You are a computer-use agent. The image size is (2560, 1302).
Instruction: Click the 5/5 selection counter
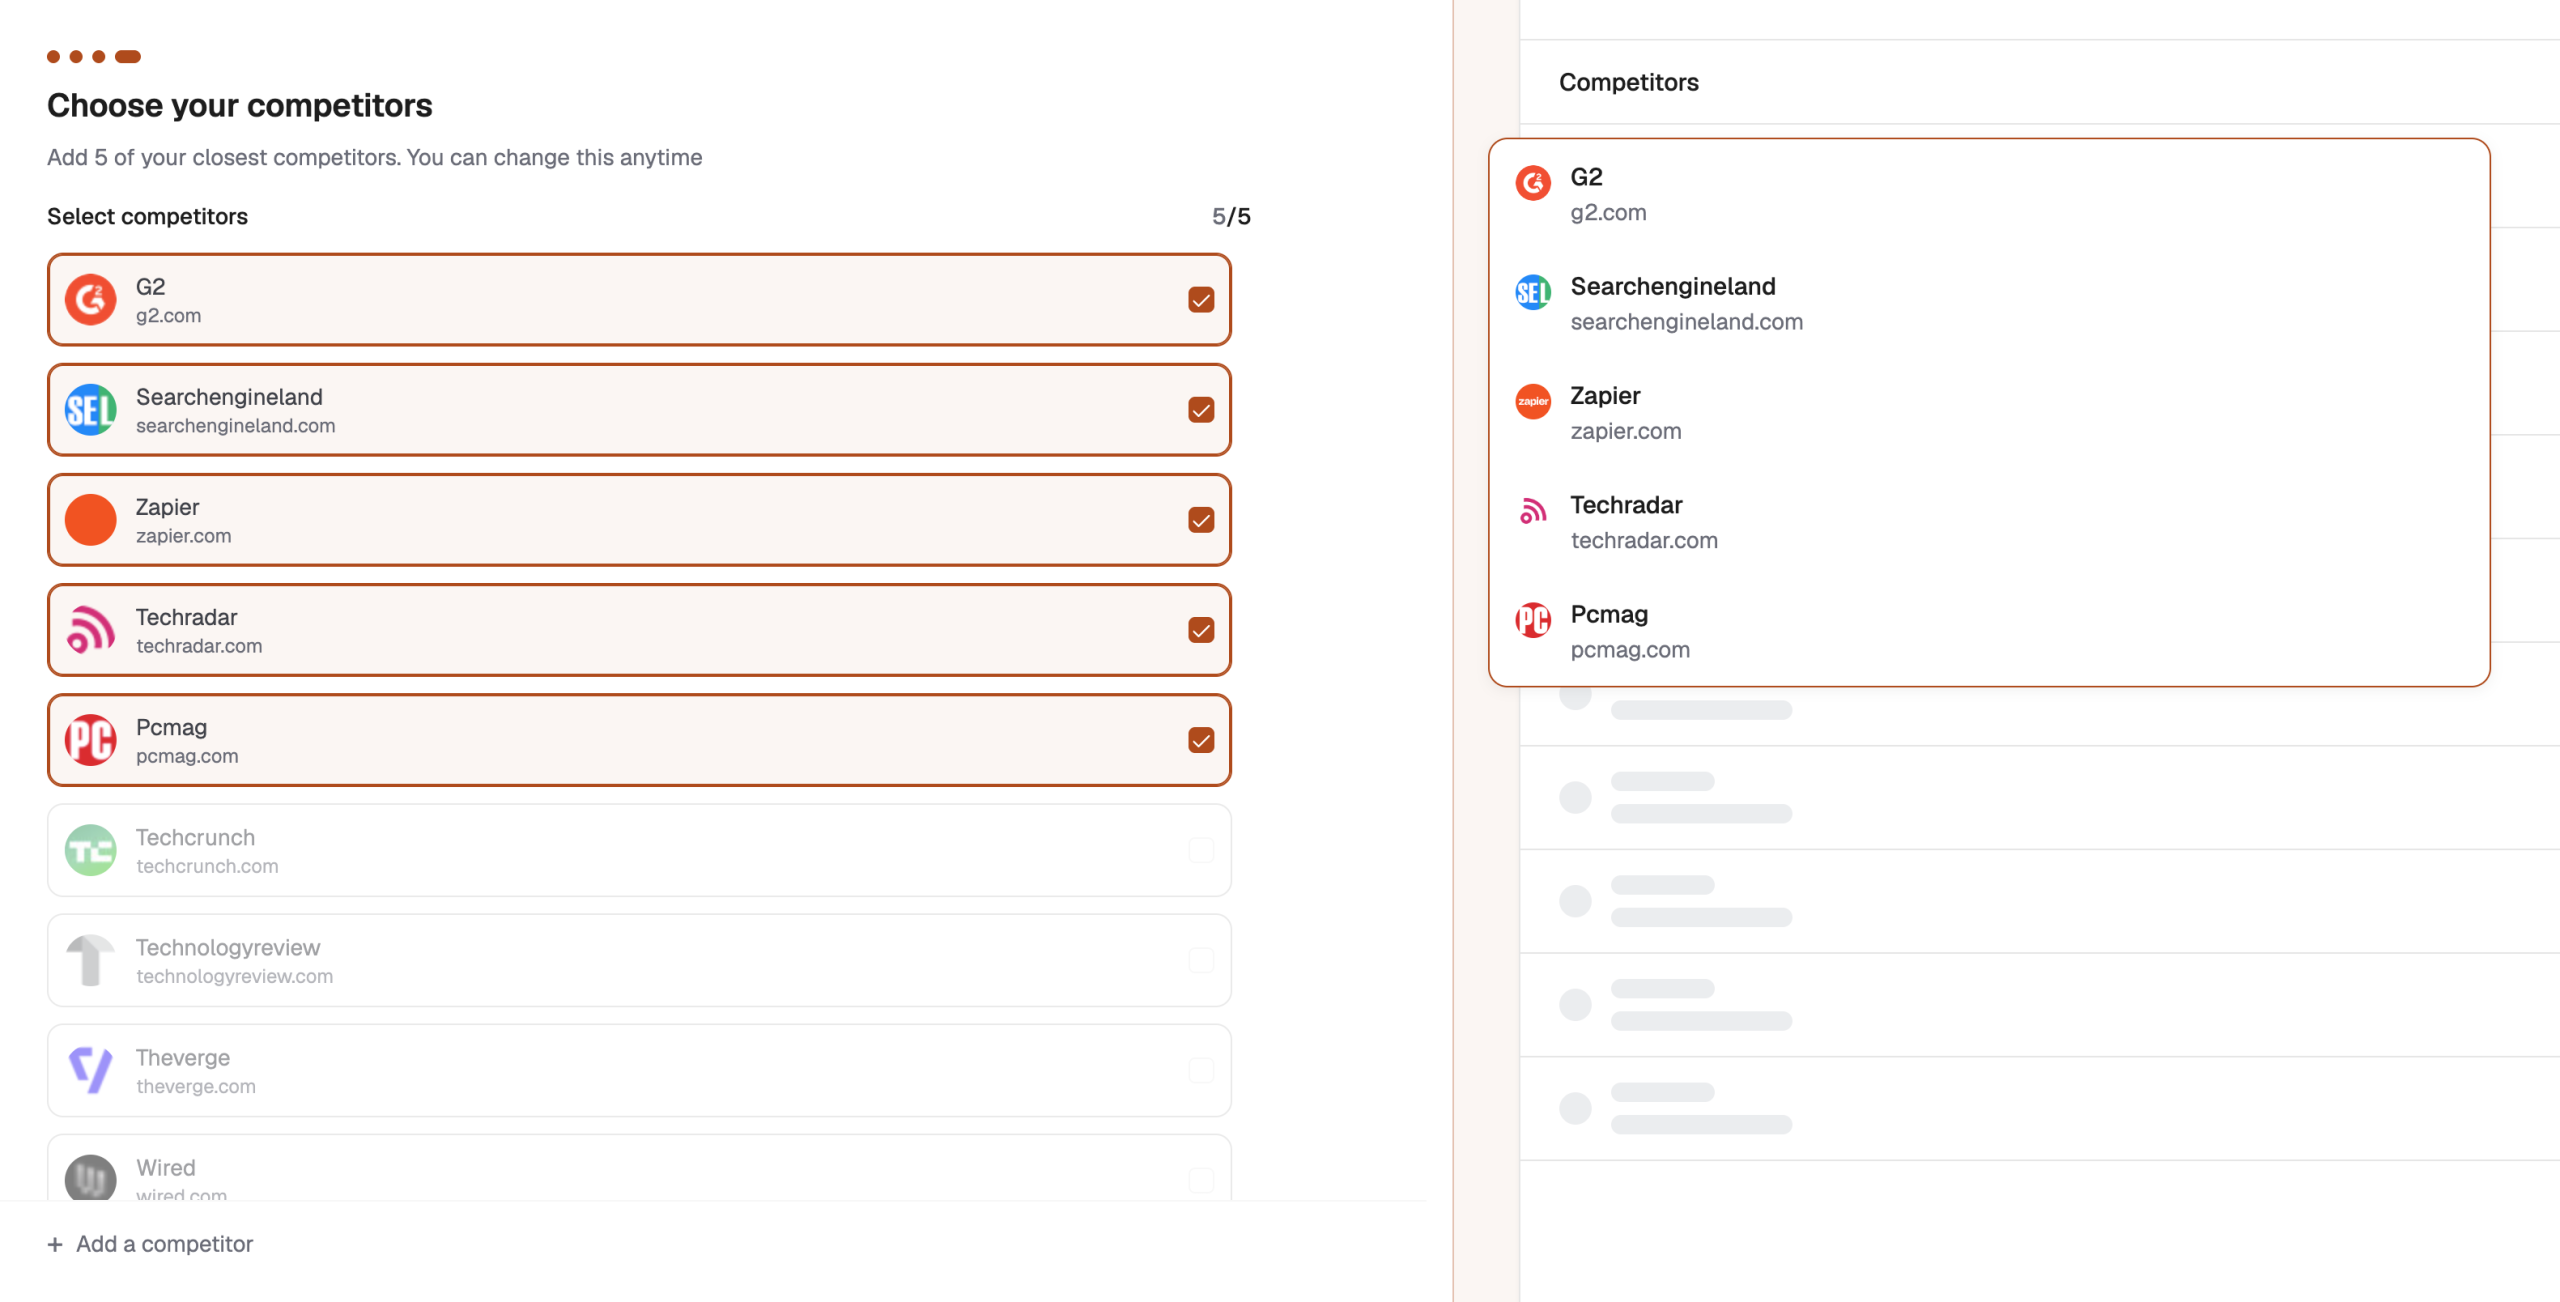tap(1231, 216)
